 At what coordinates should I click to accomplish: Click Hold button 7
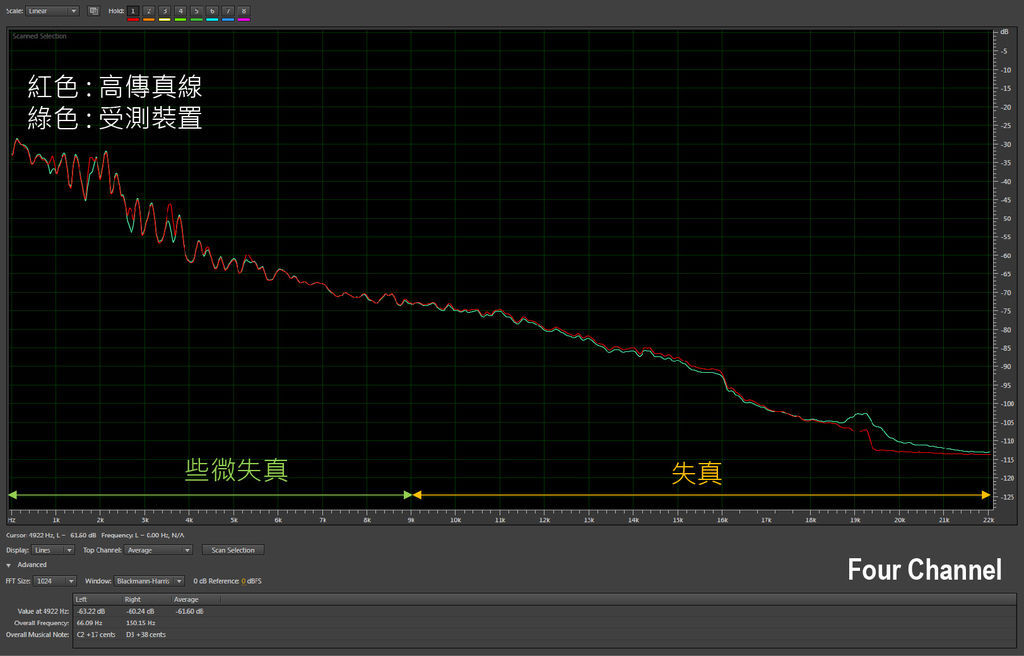228,11
